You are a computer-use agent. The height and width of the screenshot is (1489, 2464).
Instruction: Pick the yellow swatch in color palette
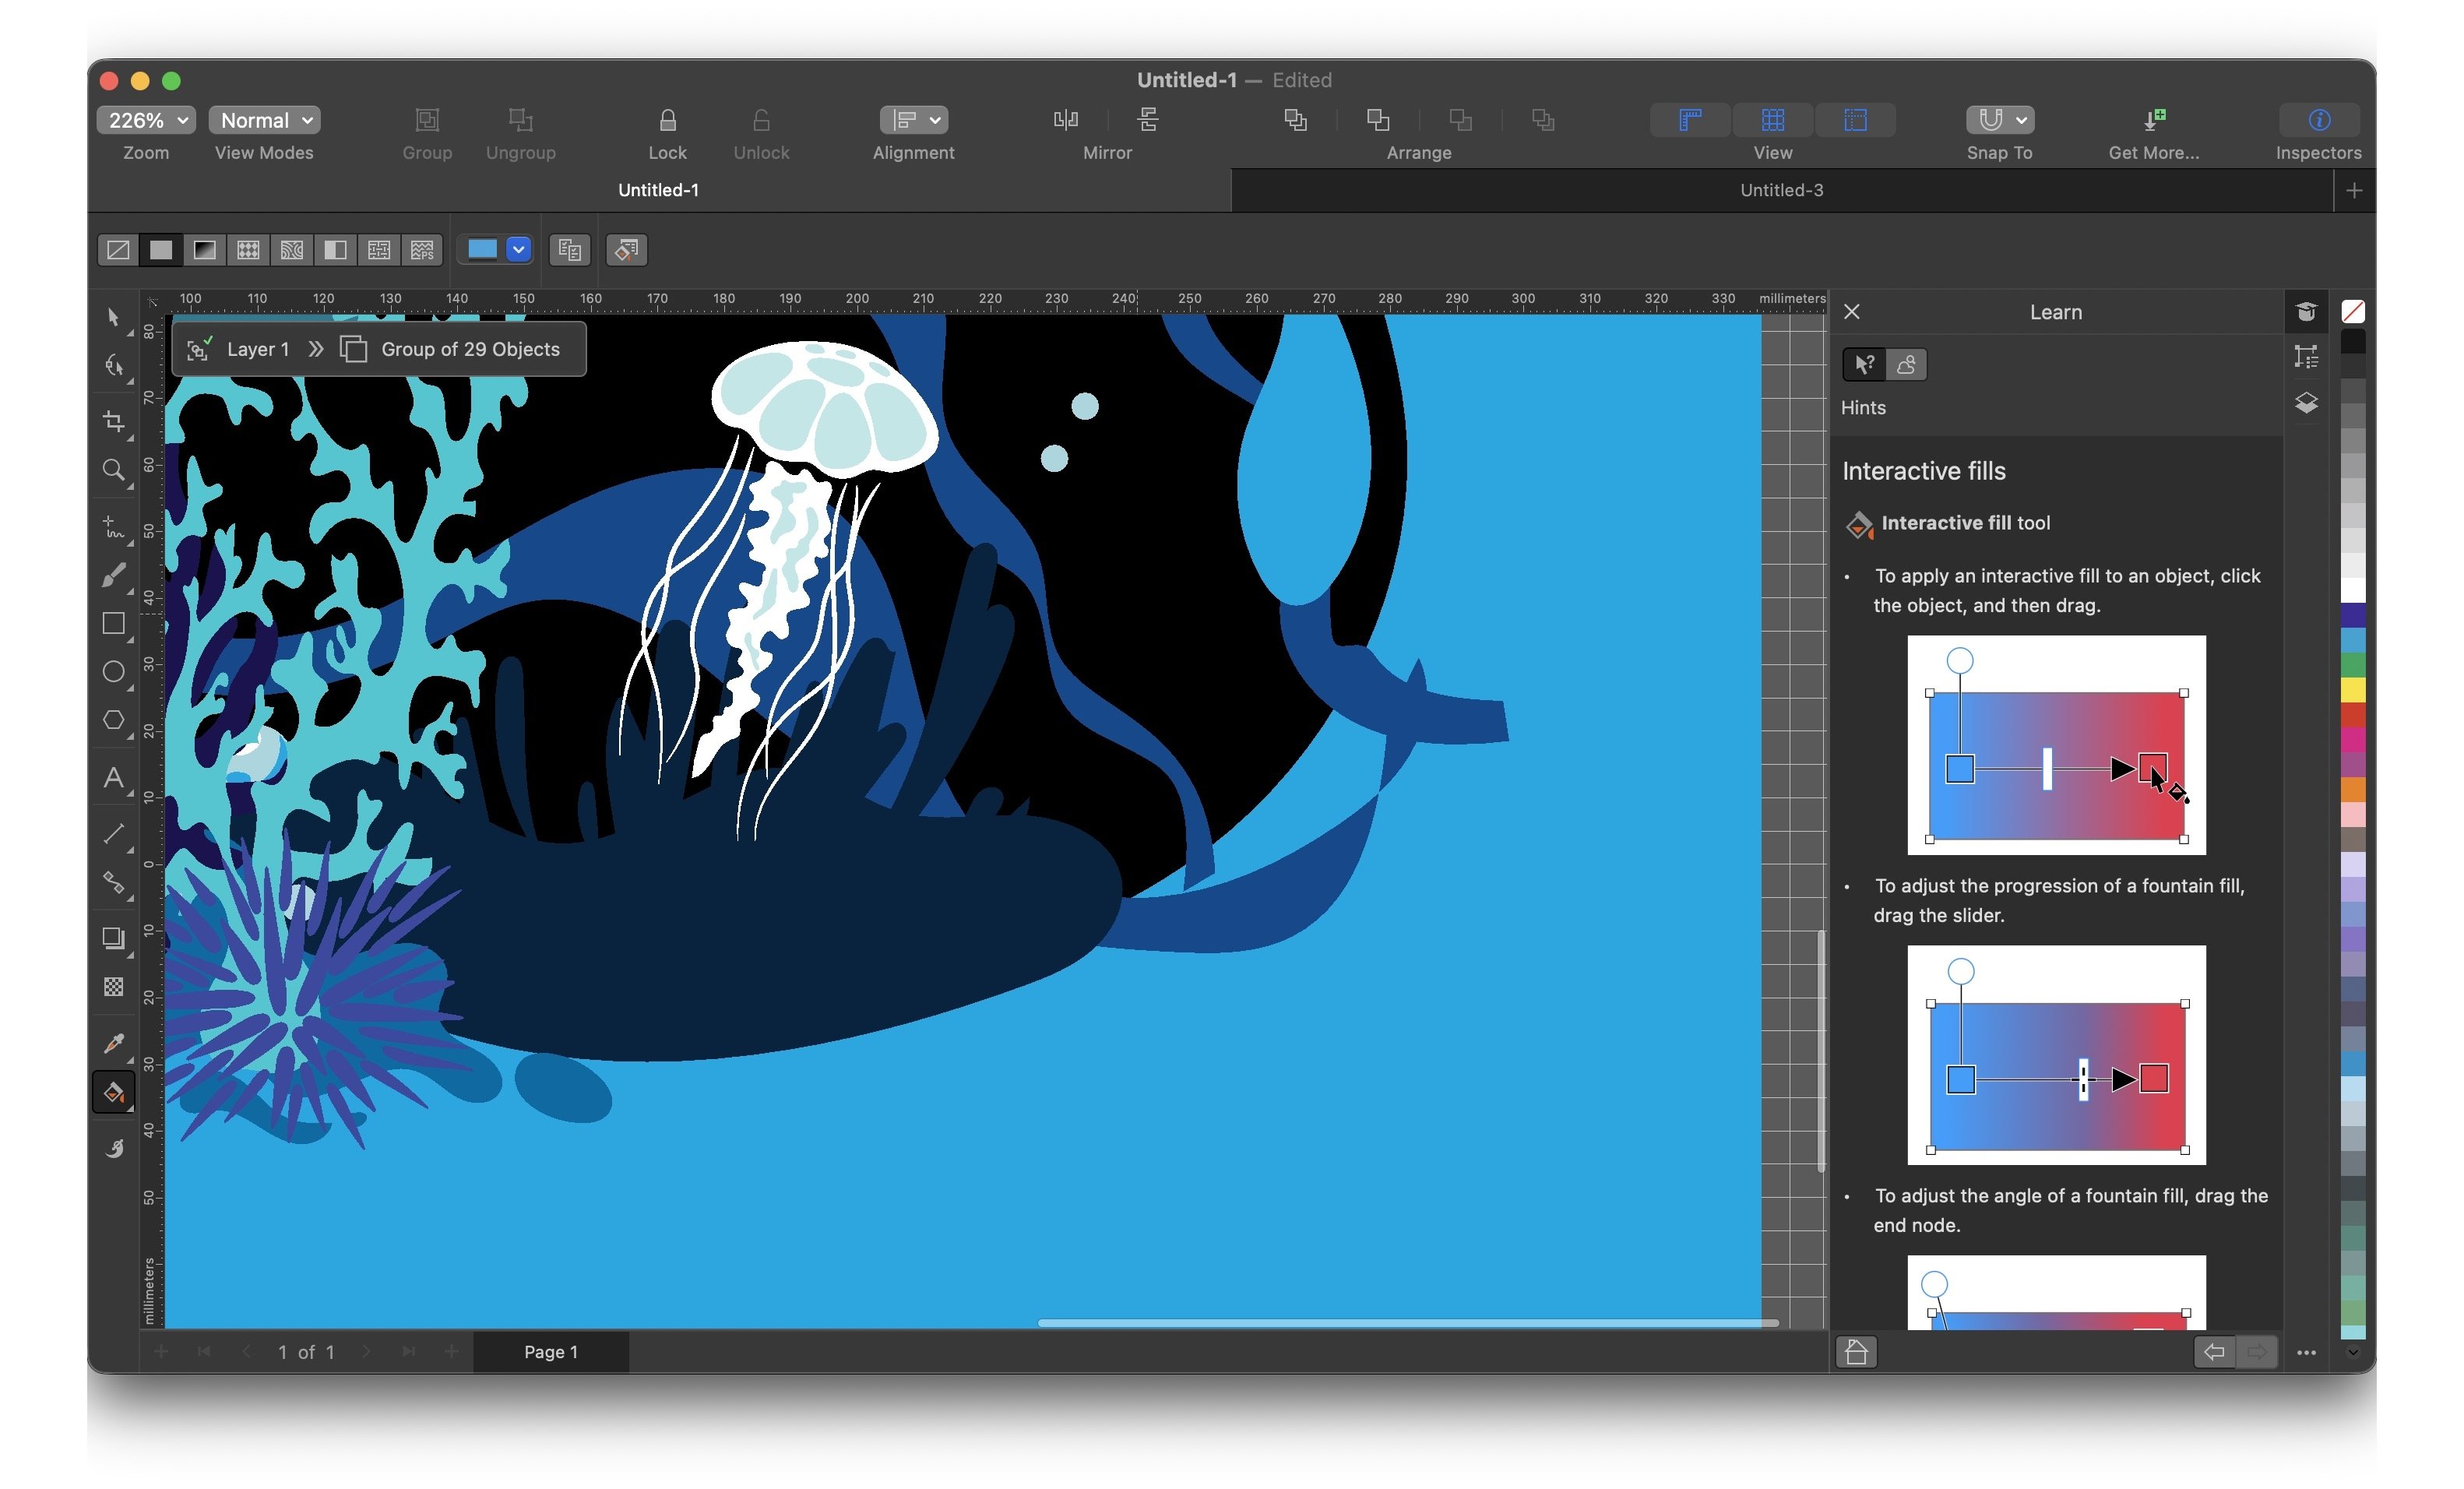2353,689
